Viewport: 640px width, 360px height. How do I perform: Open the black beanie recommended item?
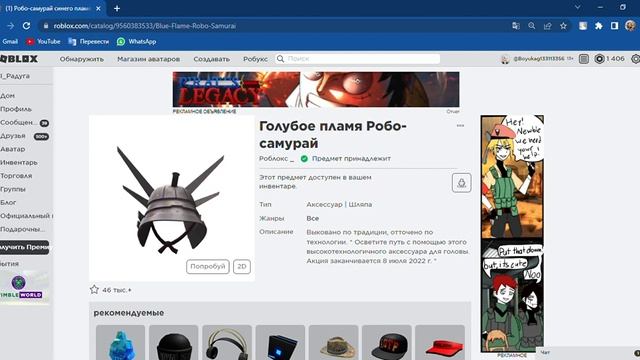click(173, 343)
